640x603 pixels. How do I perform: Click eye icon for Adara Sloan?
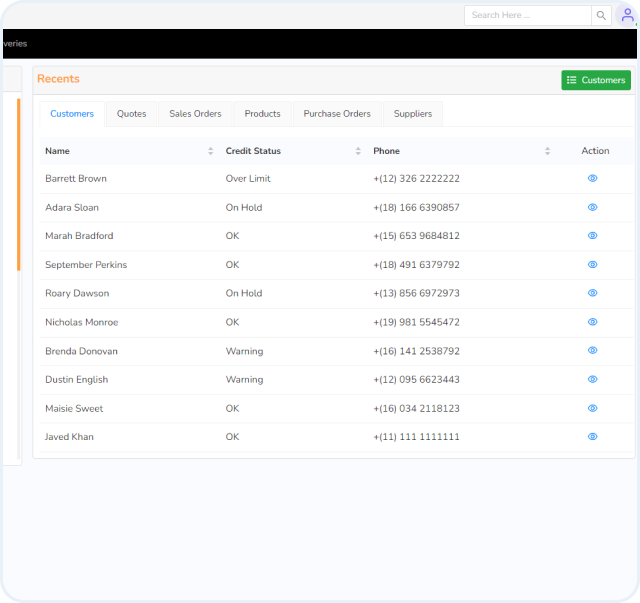click(x=592, y=207)
